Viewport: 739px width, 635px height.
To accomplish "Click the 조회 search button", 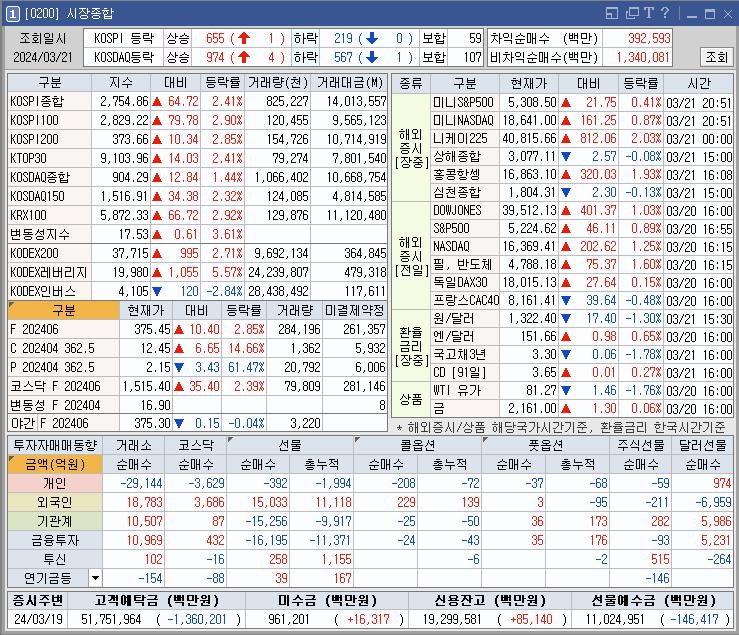I will 716,57.
